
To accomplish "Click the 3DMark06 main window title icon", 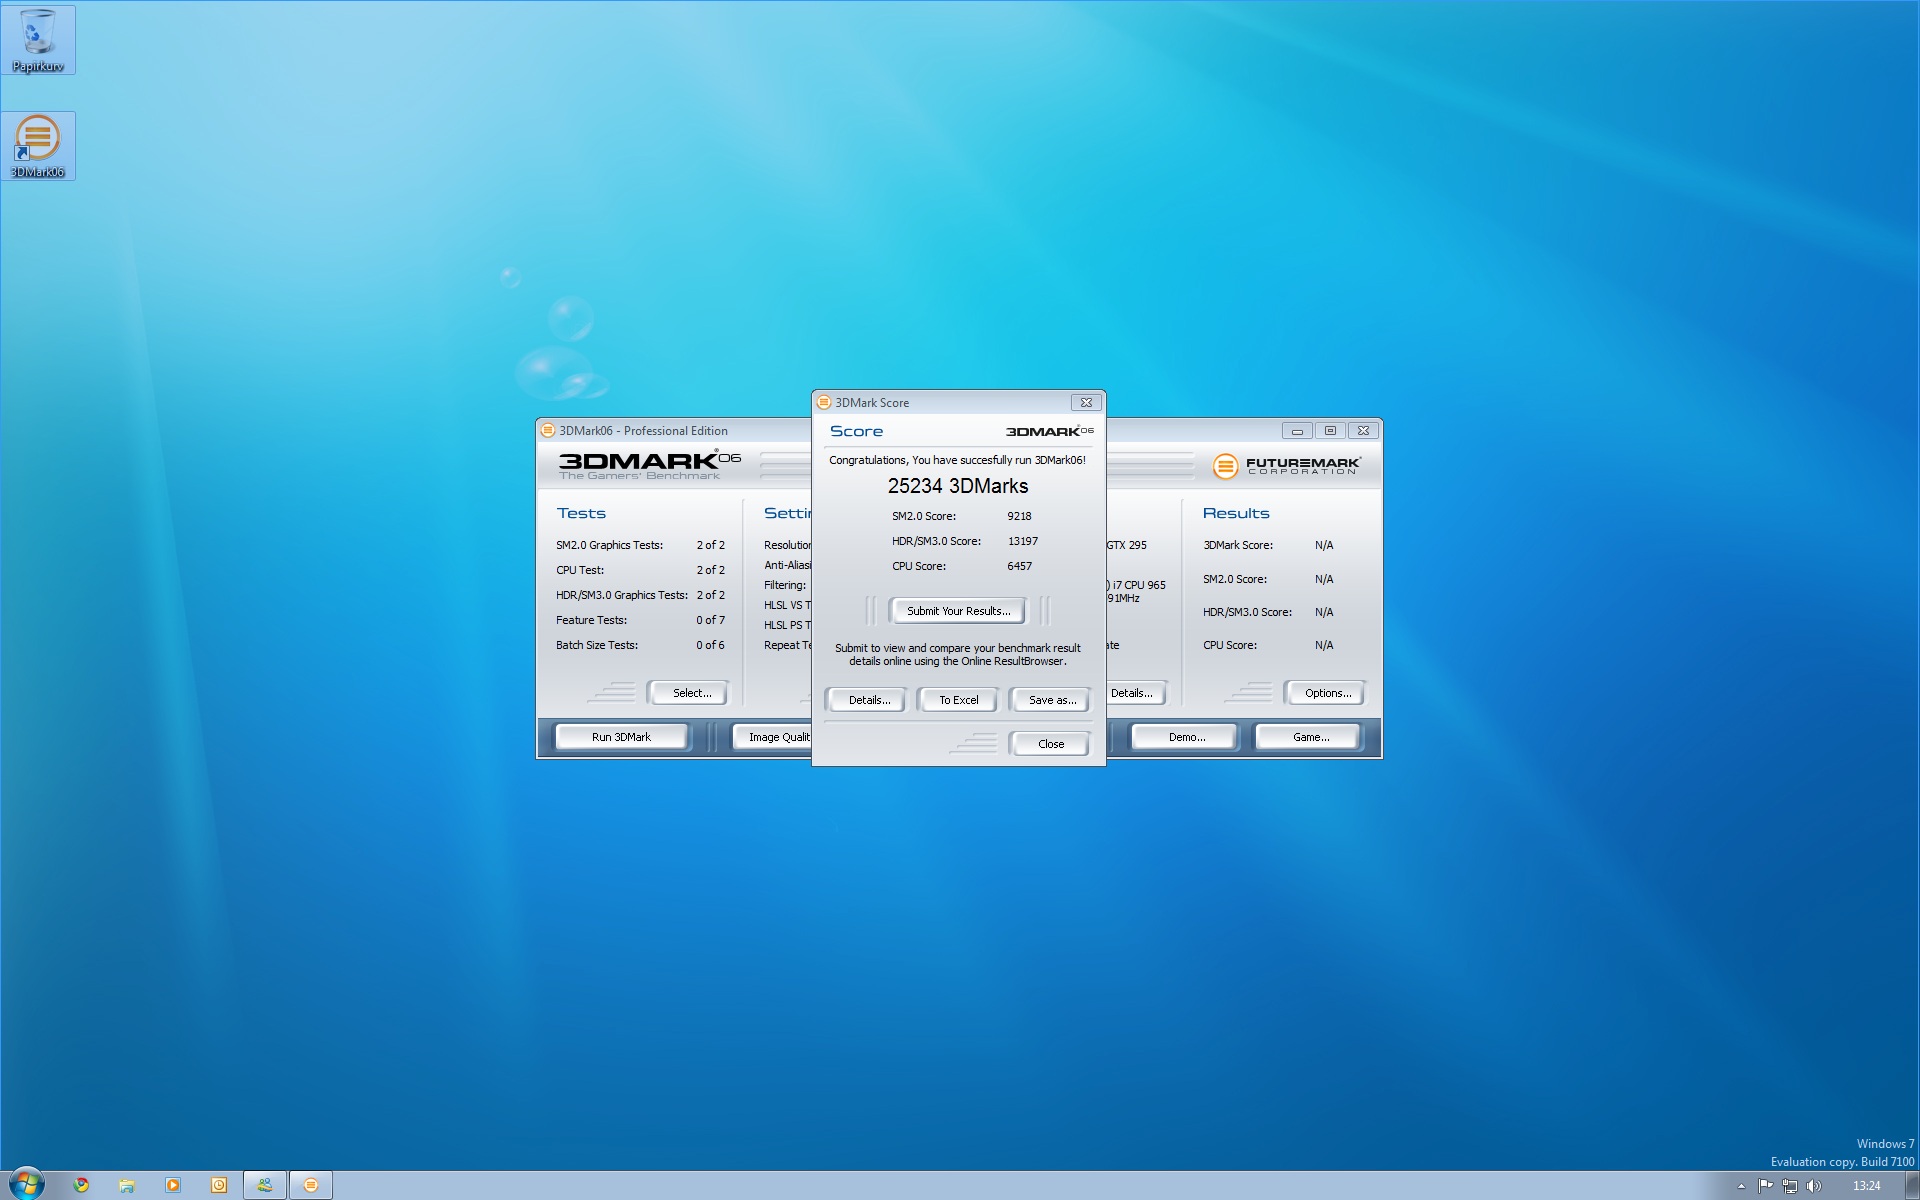I will tap(548, 431).
